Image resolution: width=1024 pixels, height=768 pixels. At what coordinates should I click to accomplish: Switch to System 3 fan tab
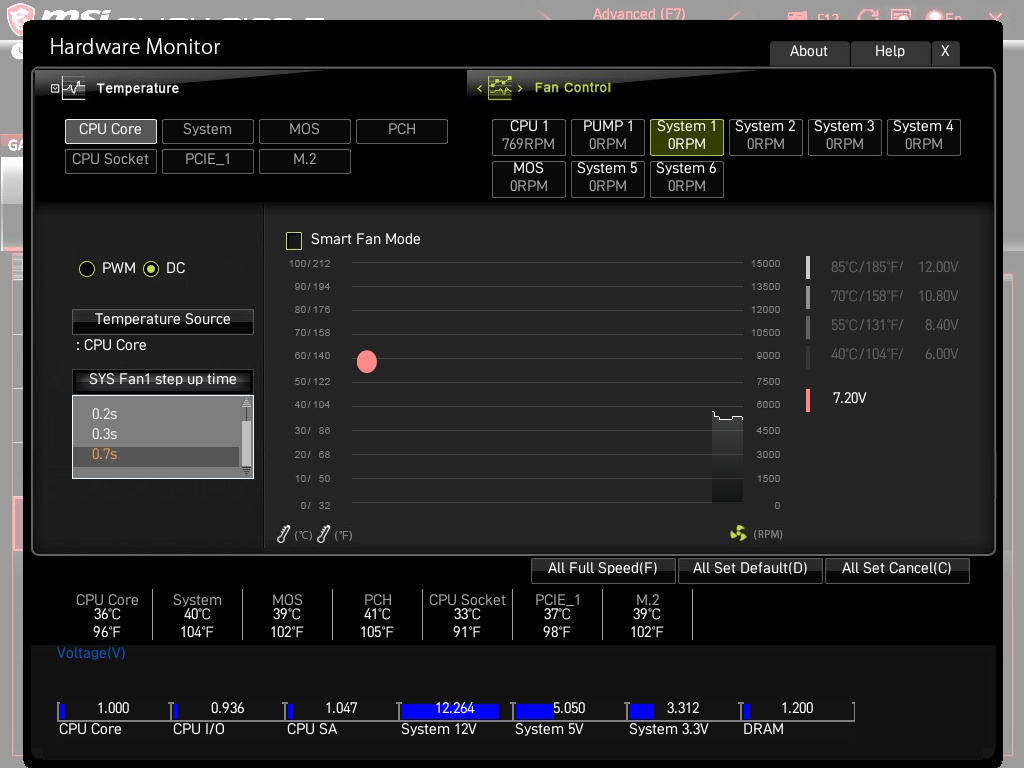[x=844, y=136]
